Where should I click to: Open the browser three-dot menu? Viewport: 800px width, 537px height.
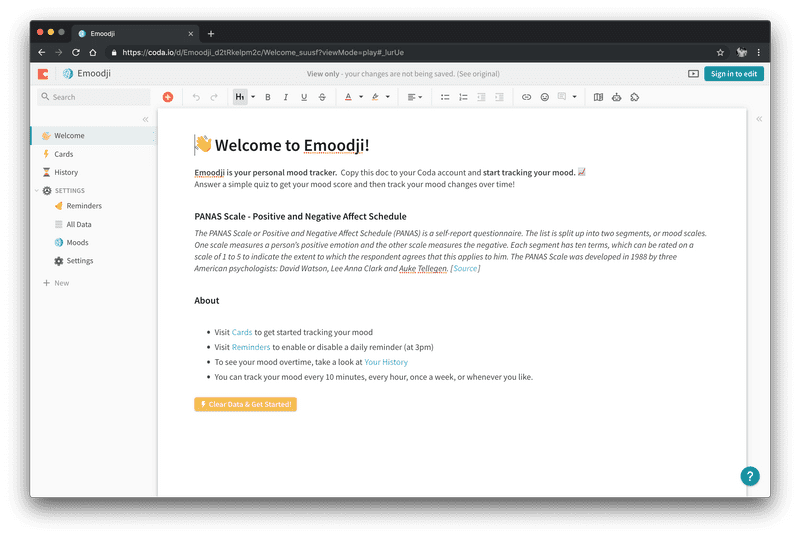(x=759, y=52)
